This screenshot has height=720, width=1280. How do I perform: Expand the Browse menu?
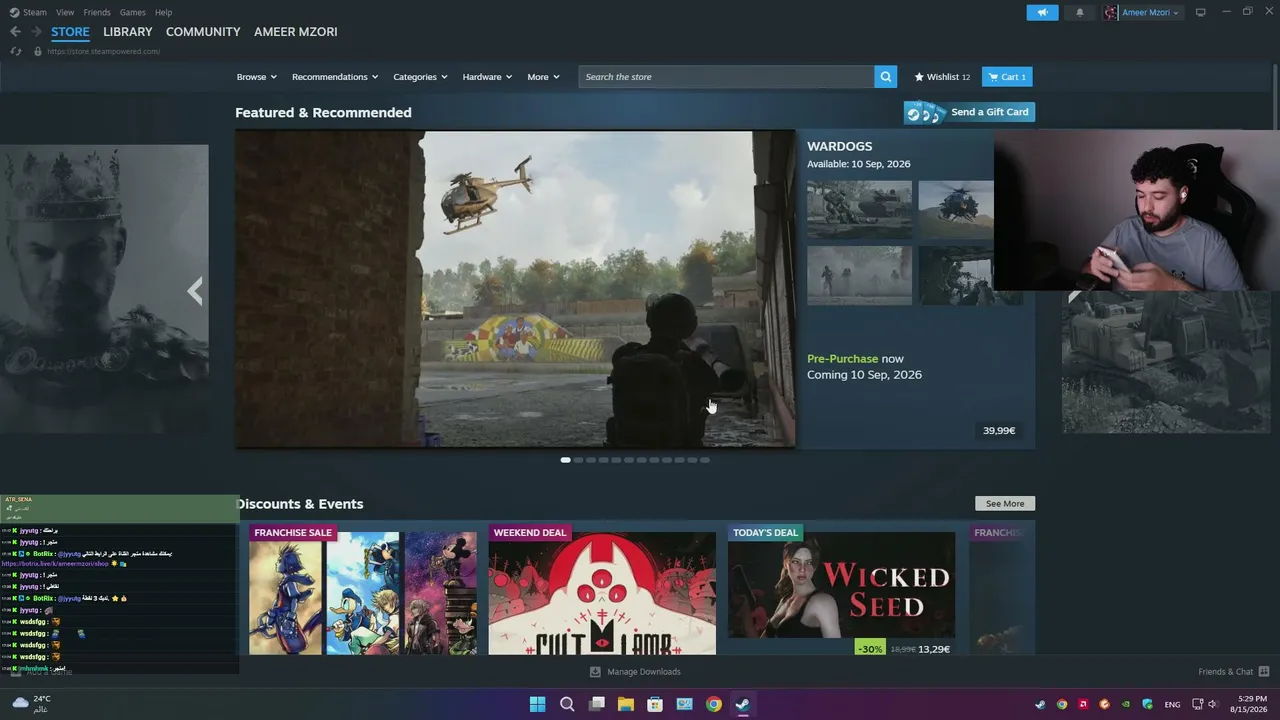tap(255, 77)
